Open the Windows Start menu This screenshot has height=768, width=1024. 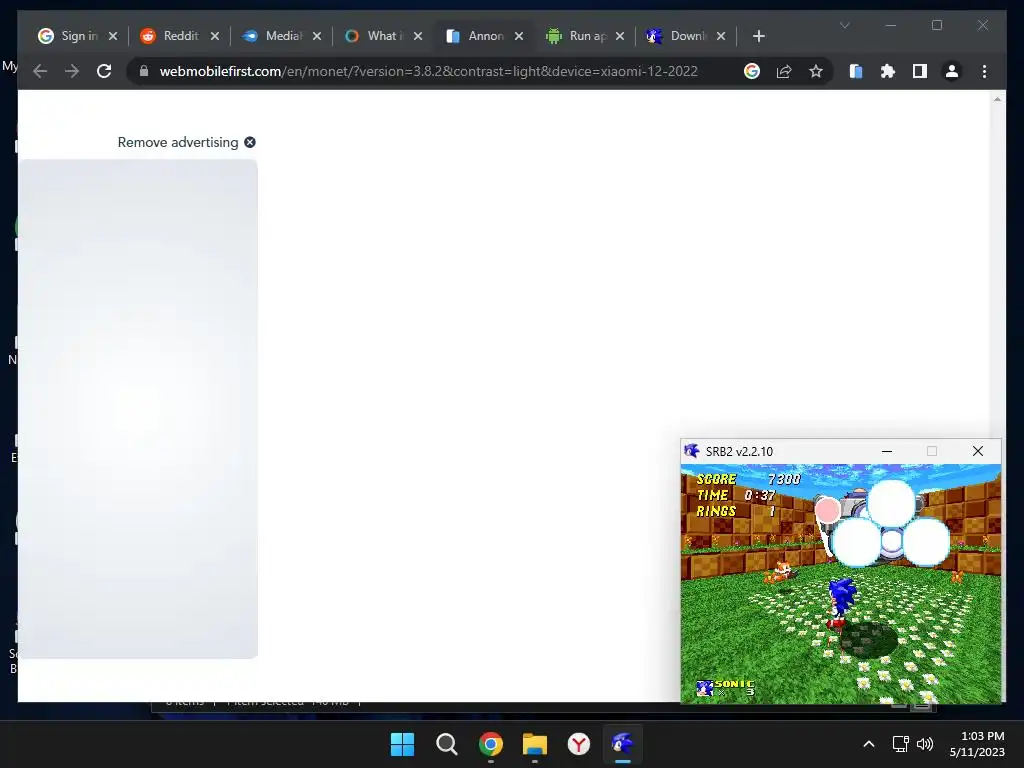[402, 744]
